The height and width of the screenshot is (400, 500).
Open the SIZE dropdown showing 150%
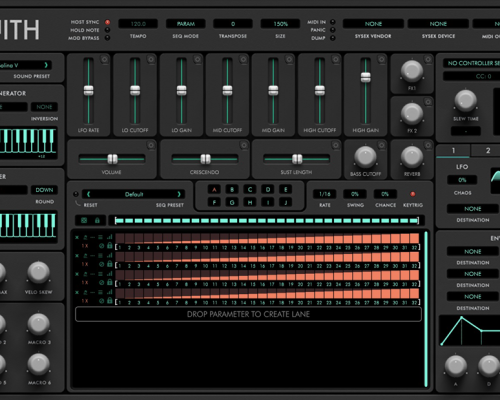pos(280,24)
